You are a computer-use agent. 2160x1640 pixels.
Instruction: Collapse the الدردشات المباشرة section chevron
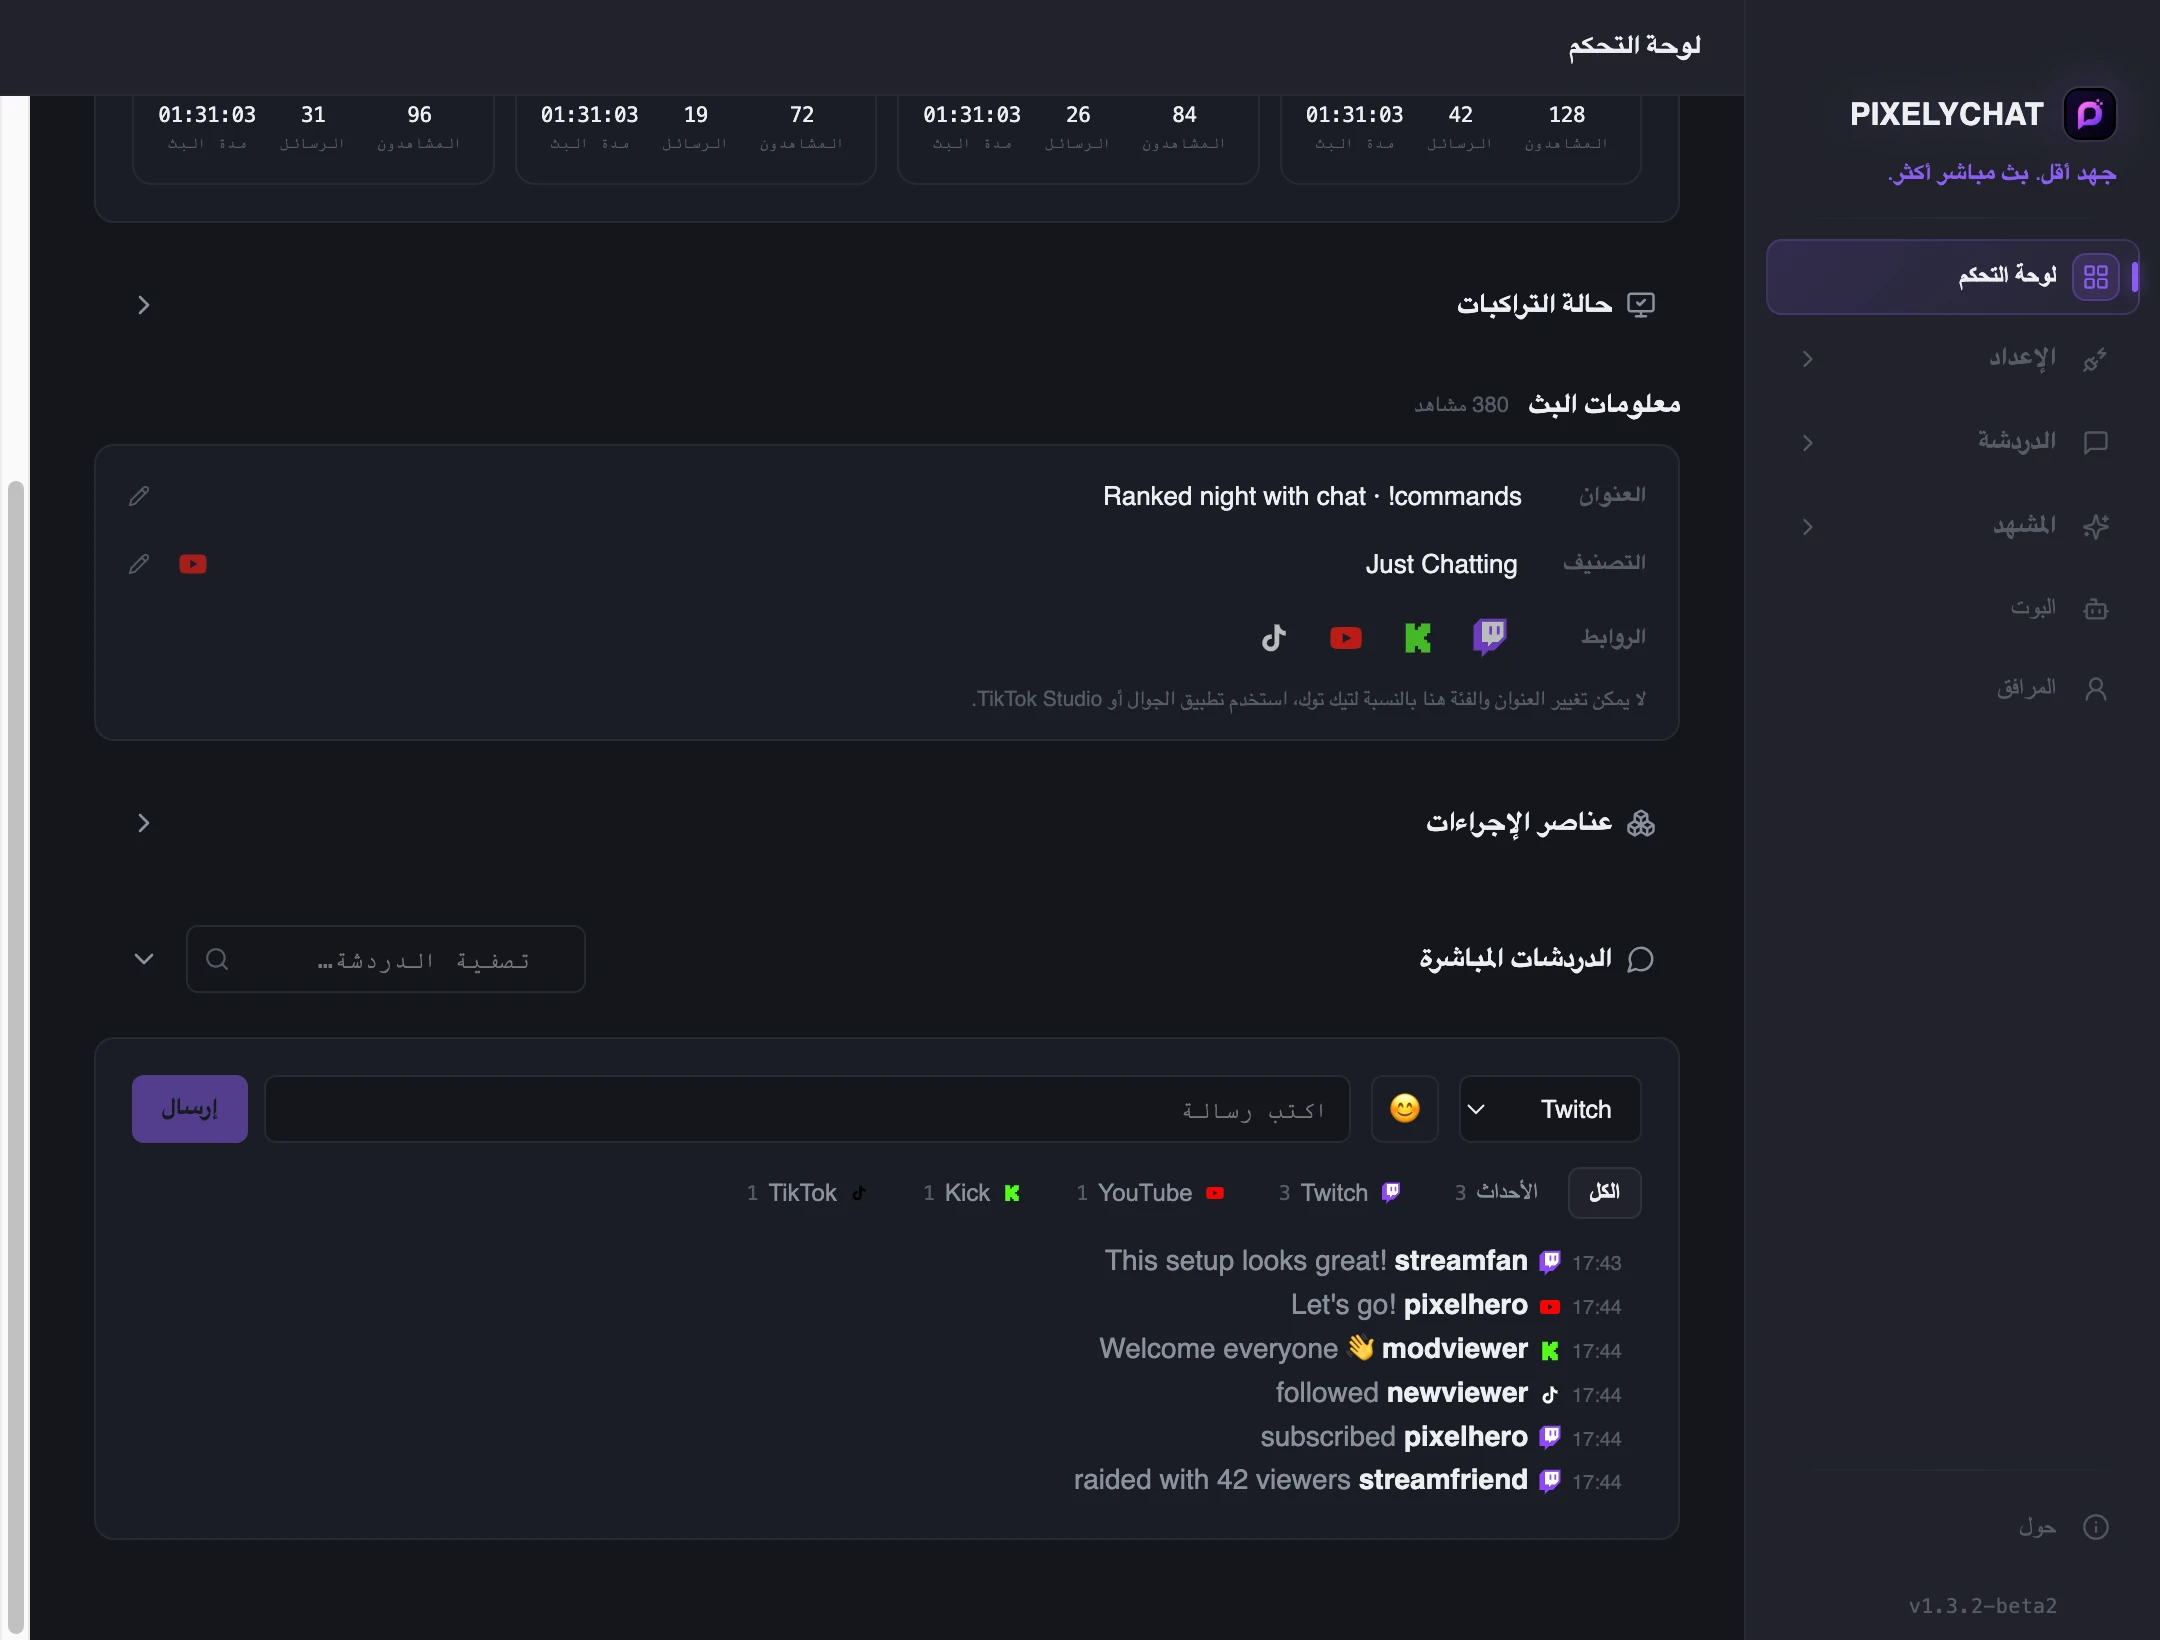point(144,959)
